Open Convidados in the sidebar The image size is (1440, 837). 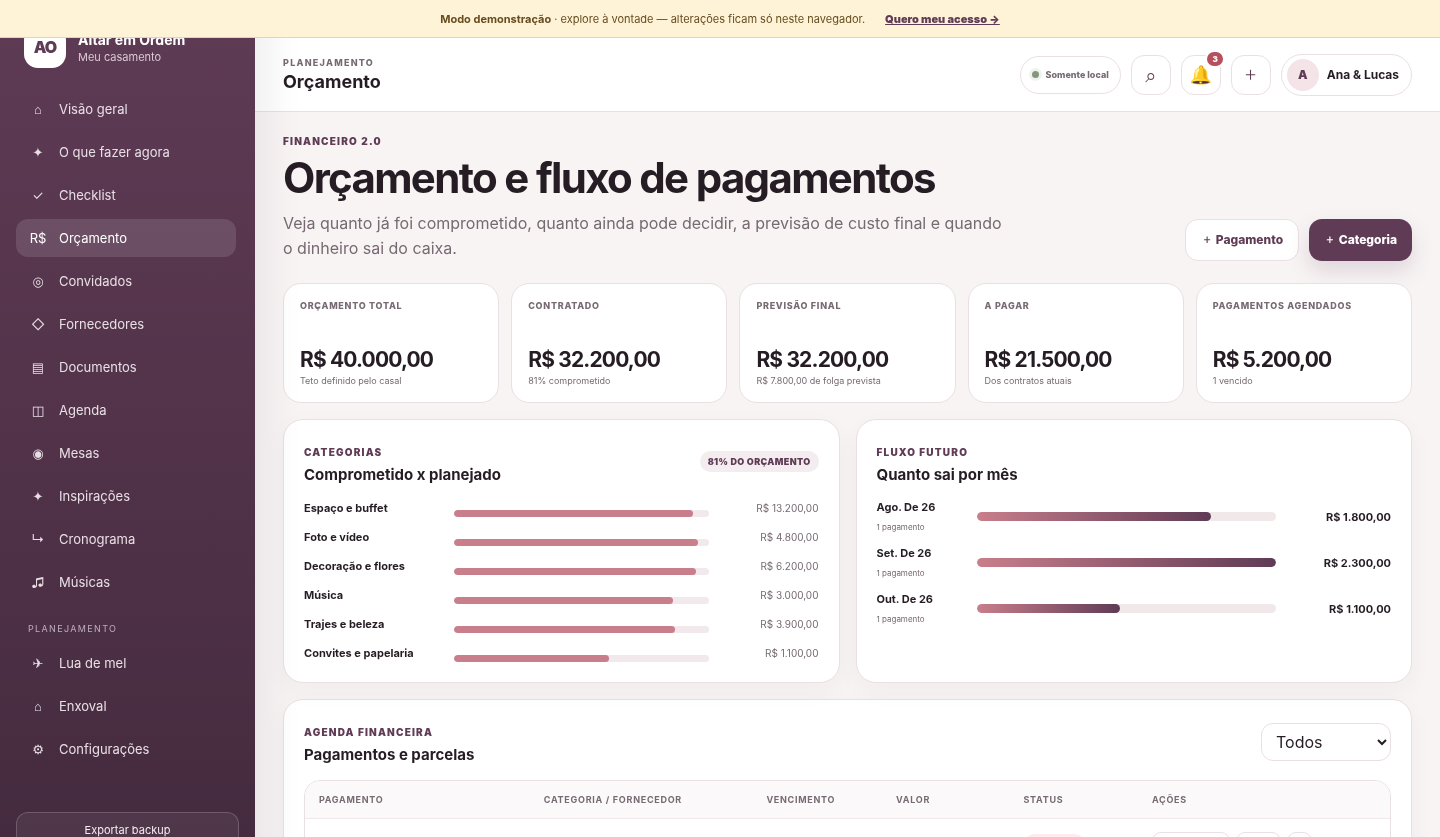(126, 281)
